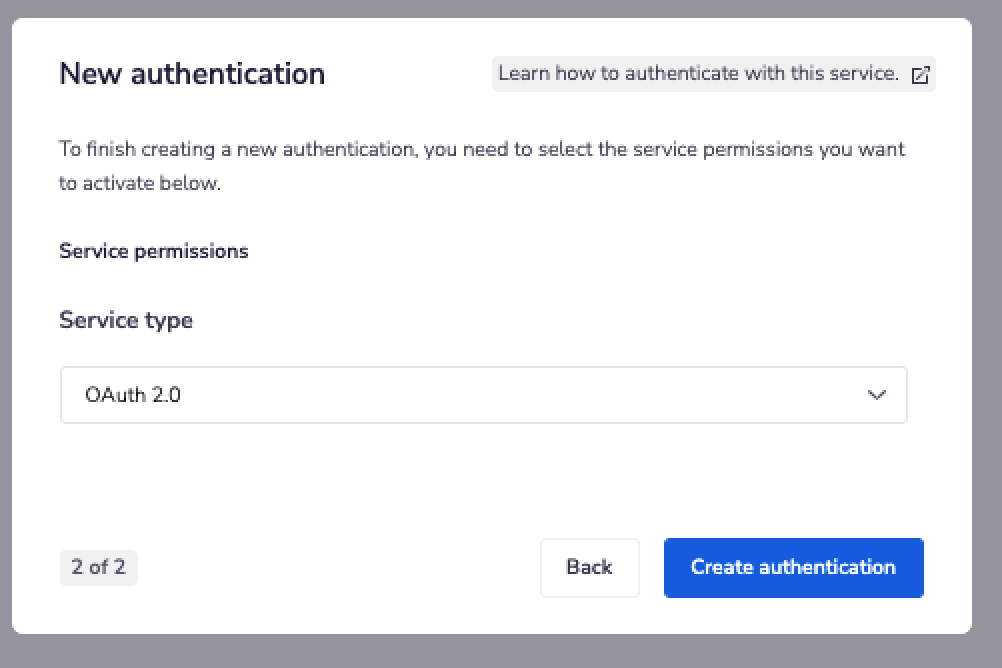Click the external link icon beside the help text
Viewport: 1002px width, 668px height.
(920, 74)
